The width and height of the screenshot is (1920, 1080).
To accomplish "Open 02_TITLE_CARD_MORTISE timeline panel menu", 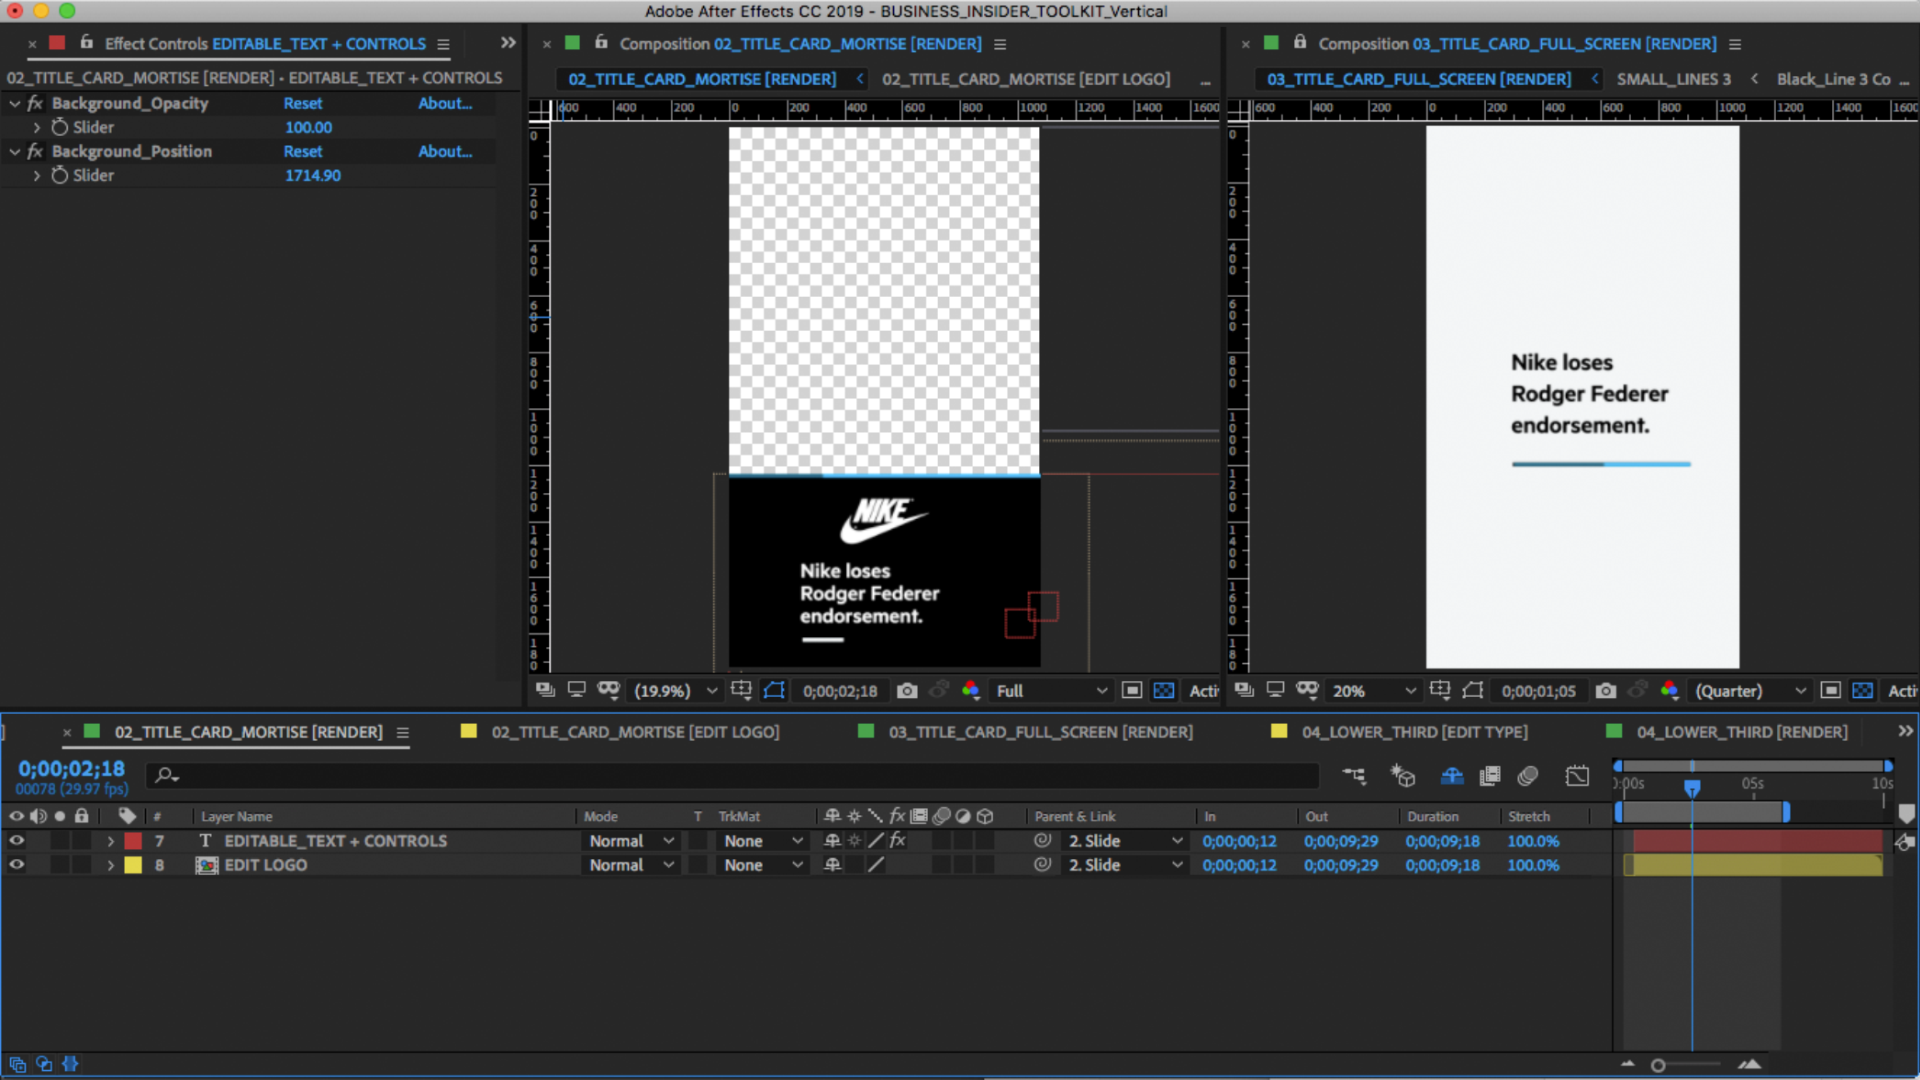I will pos(402,732).
